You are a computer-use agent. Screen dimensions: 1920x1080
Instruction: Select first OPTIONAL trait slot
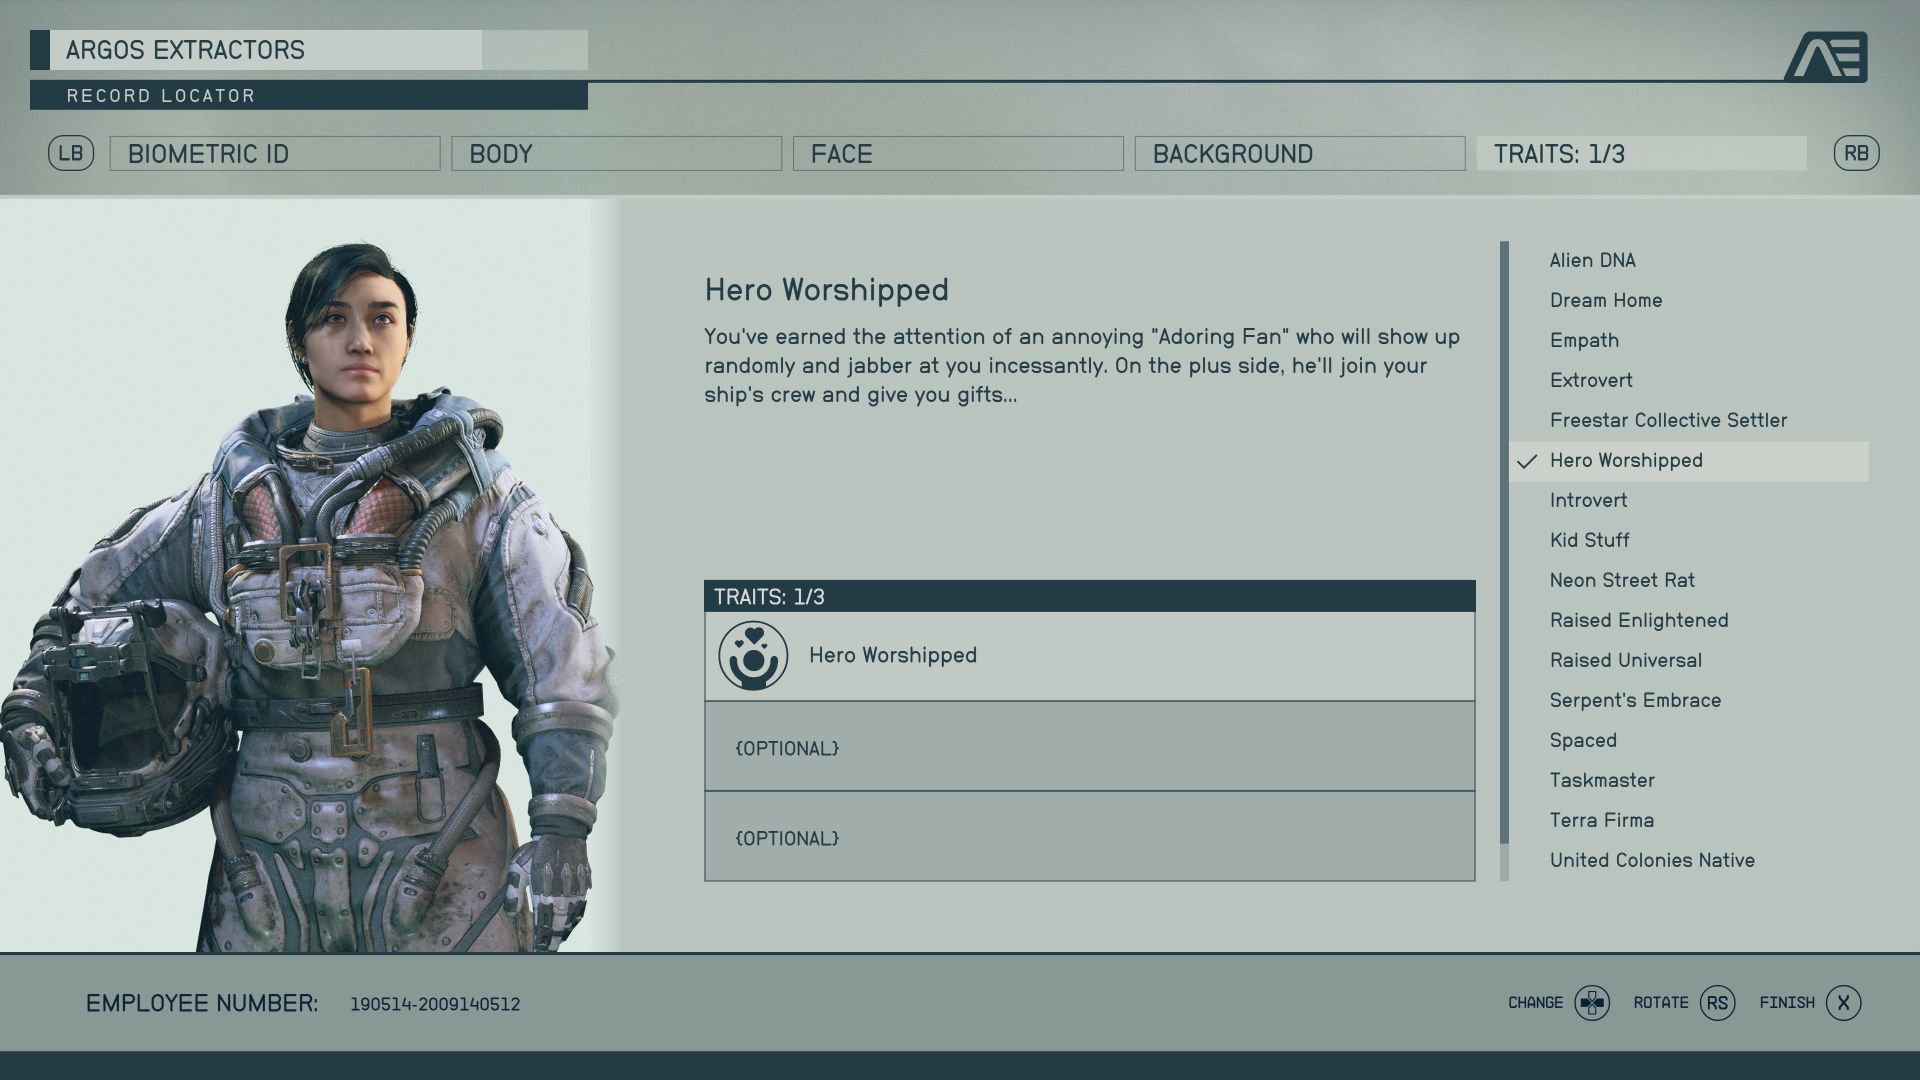tap(1092, 746)
